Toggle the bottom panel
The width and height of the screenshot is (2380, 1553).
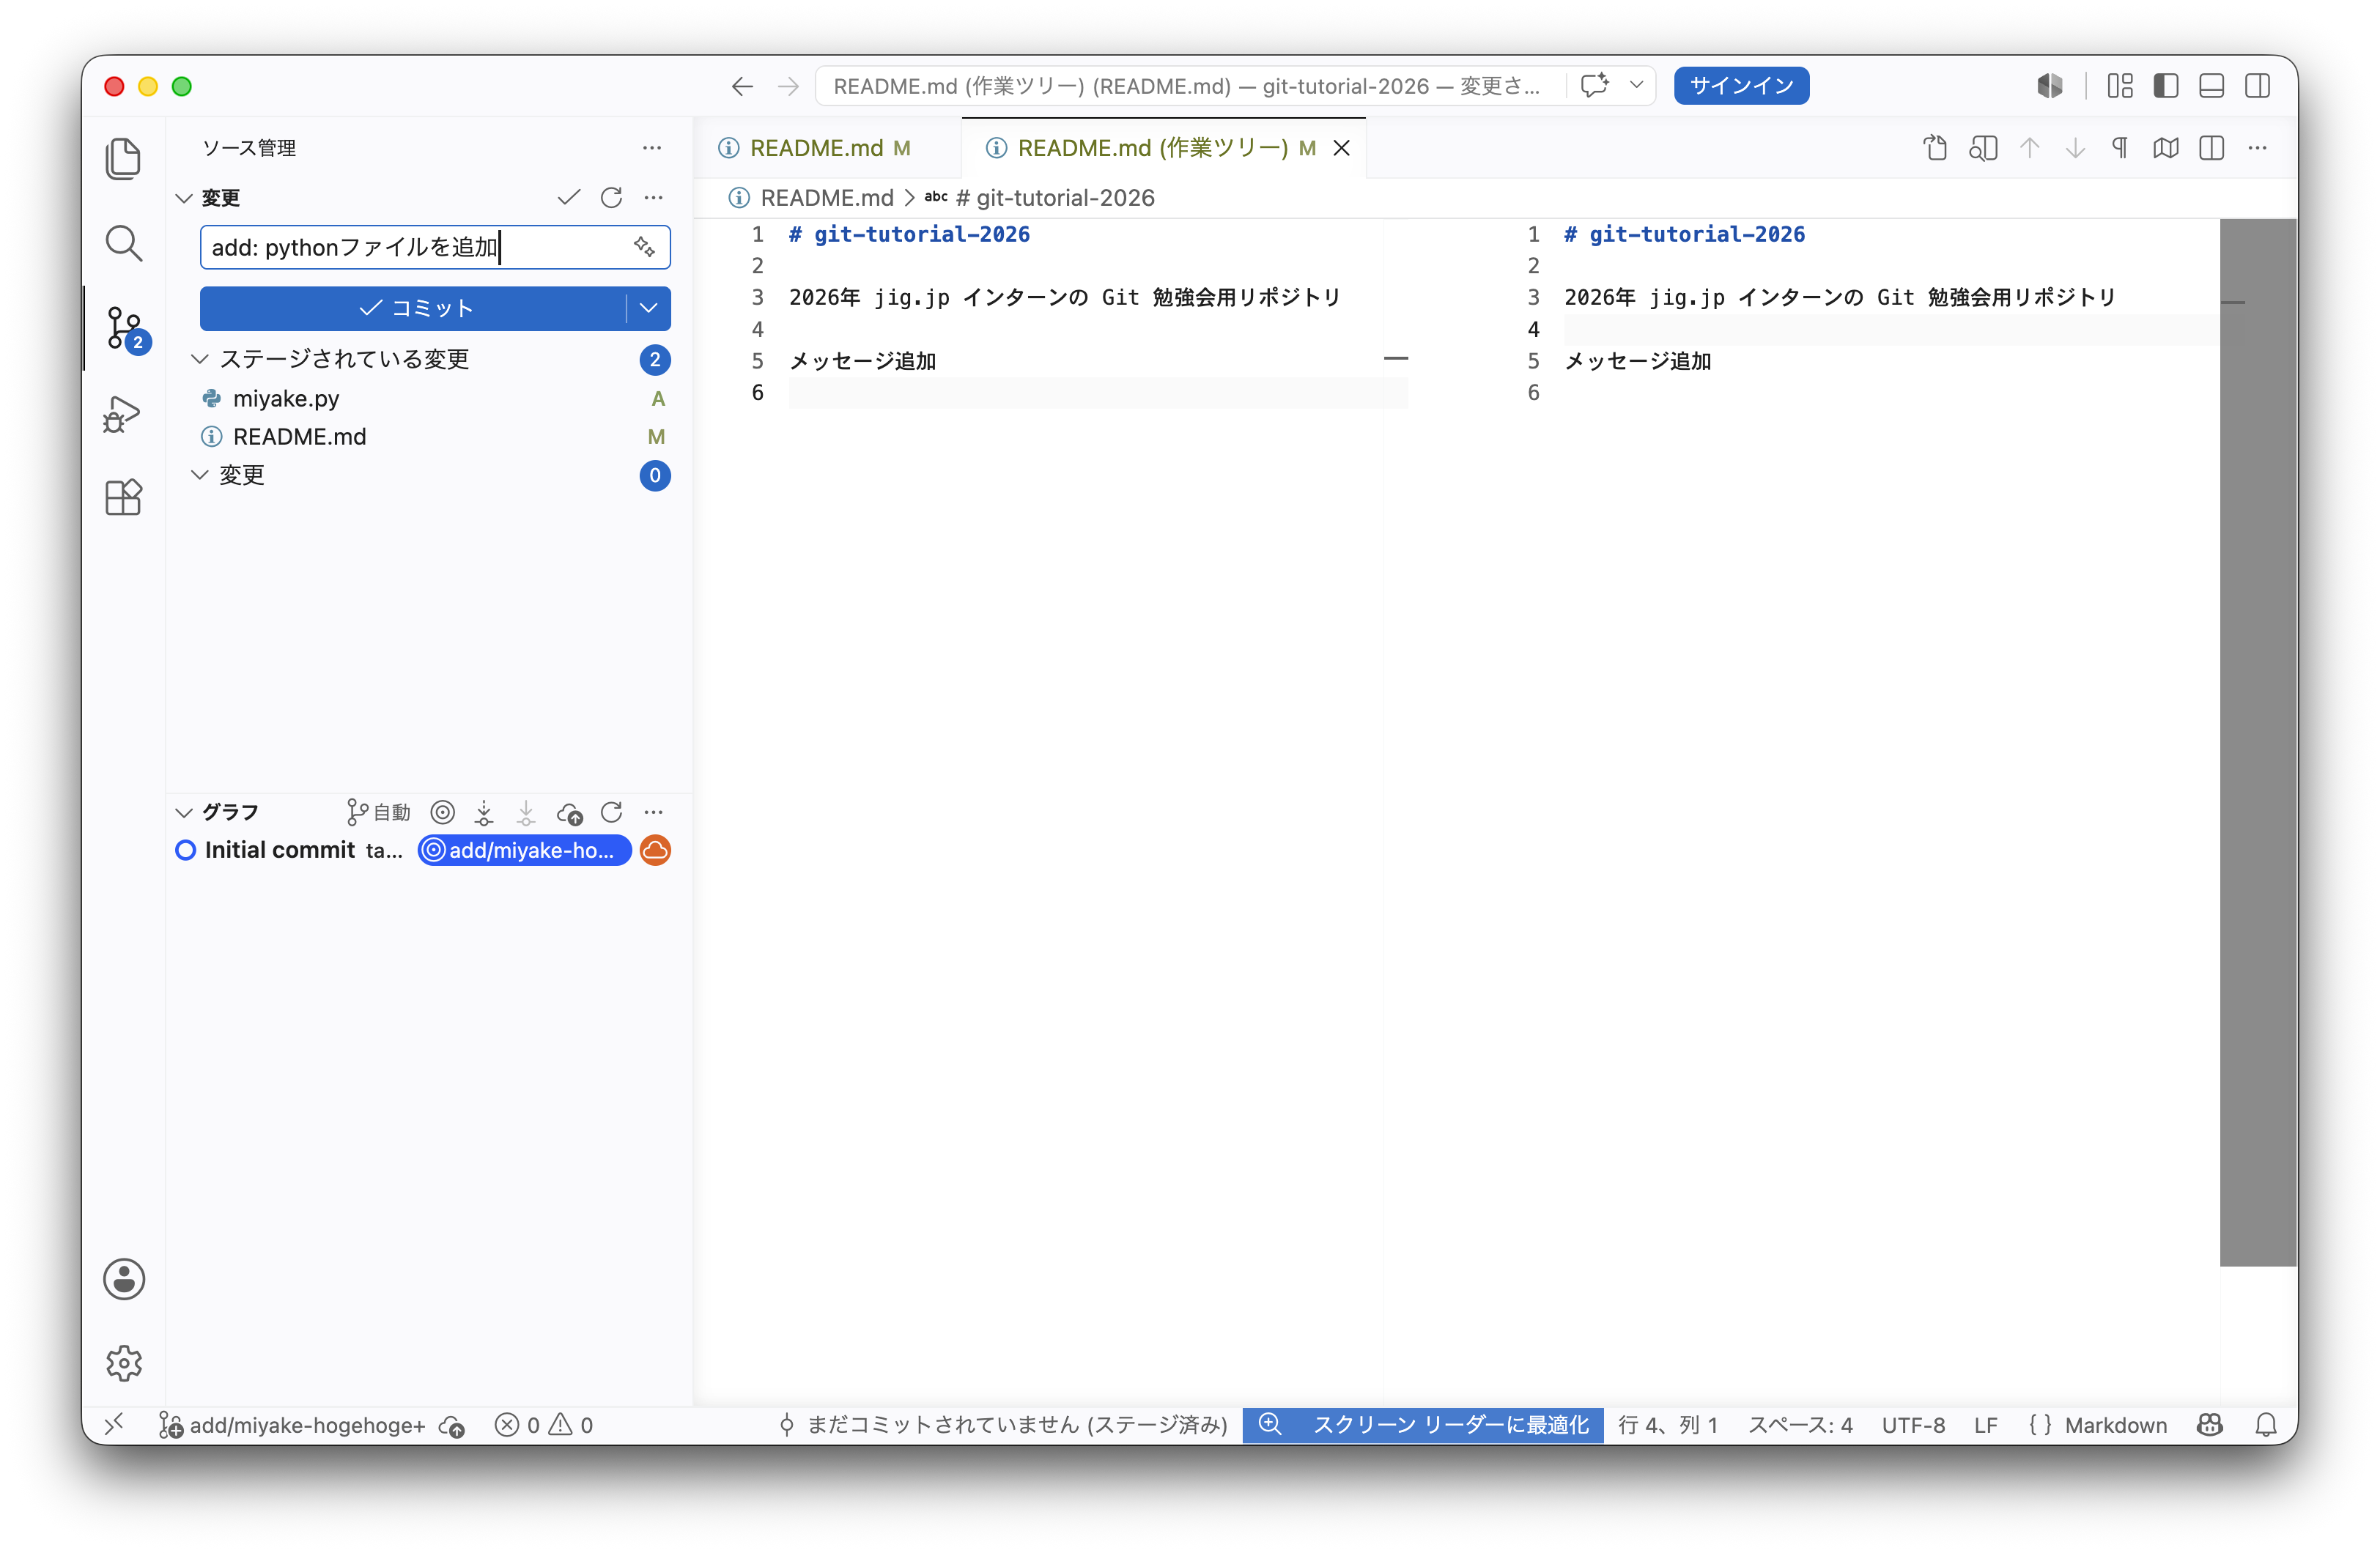coord(2211,86)
